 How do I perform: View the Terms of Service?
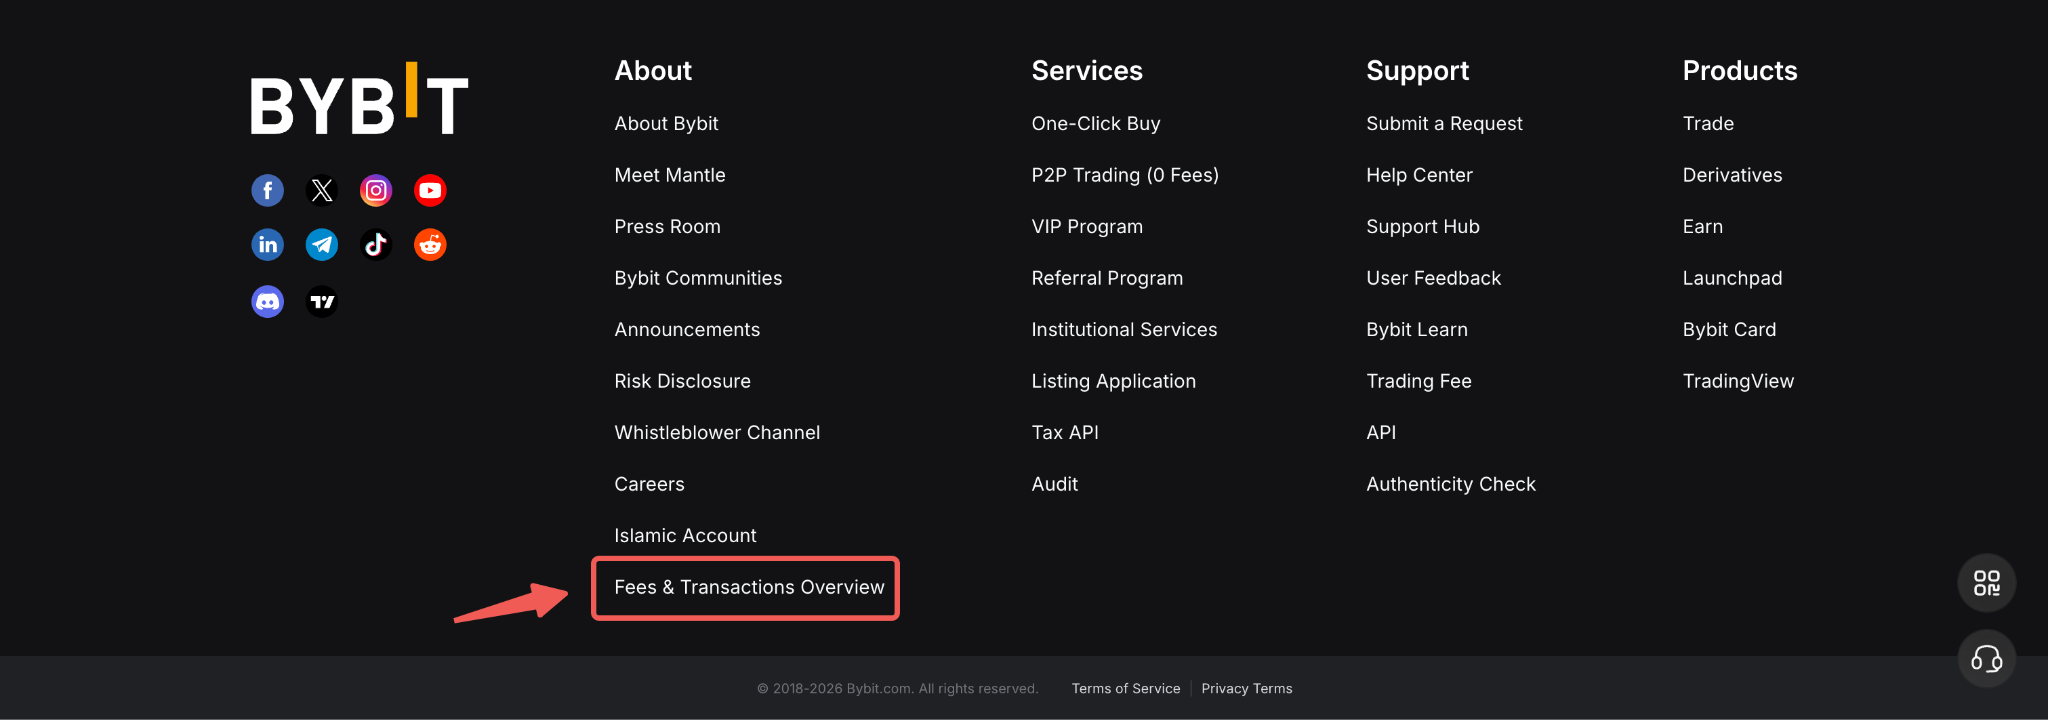point(1125,689)
